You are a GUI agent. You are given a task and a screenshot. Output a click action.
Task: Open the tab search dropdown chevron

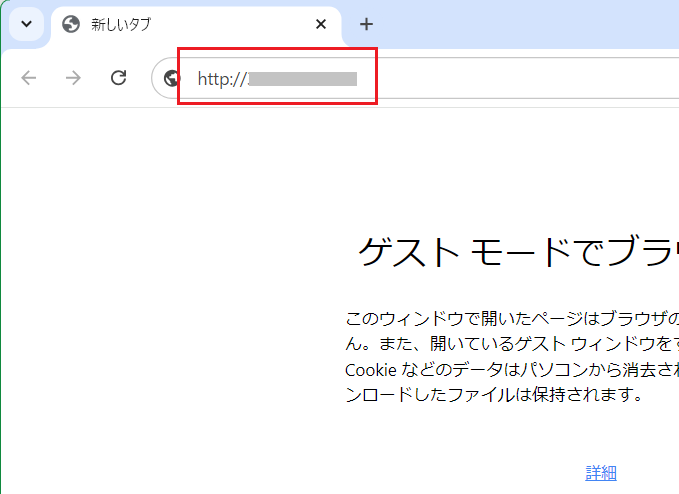tap(26, 24)
